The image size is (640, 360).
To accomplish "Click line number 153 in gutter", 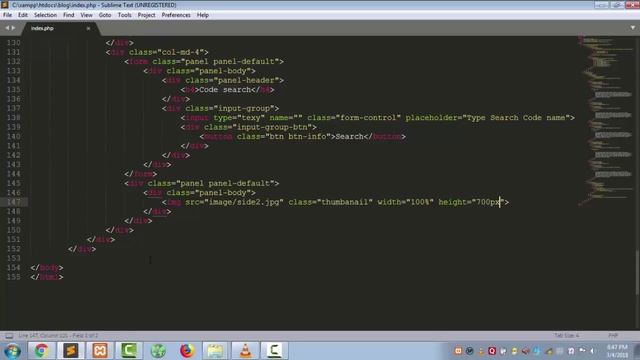I will click(13, 258).
